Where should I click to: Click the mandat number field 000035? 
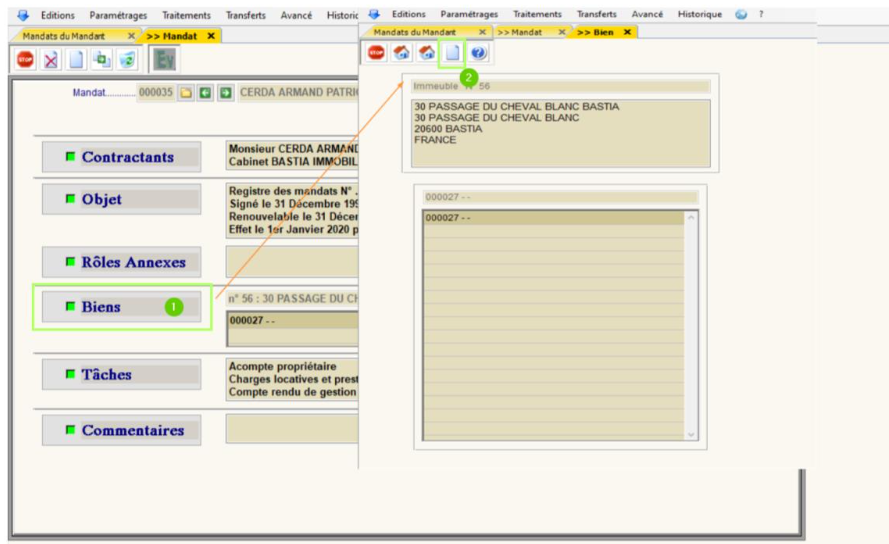155,92
